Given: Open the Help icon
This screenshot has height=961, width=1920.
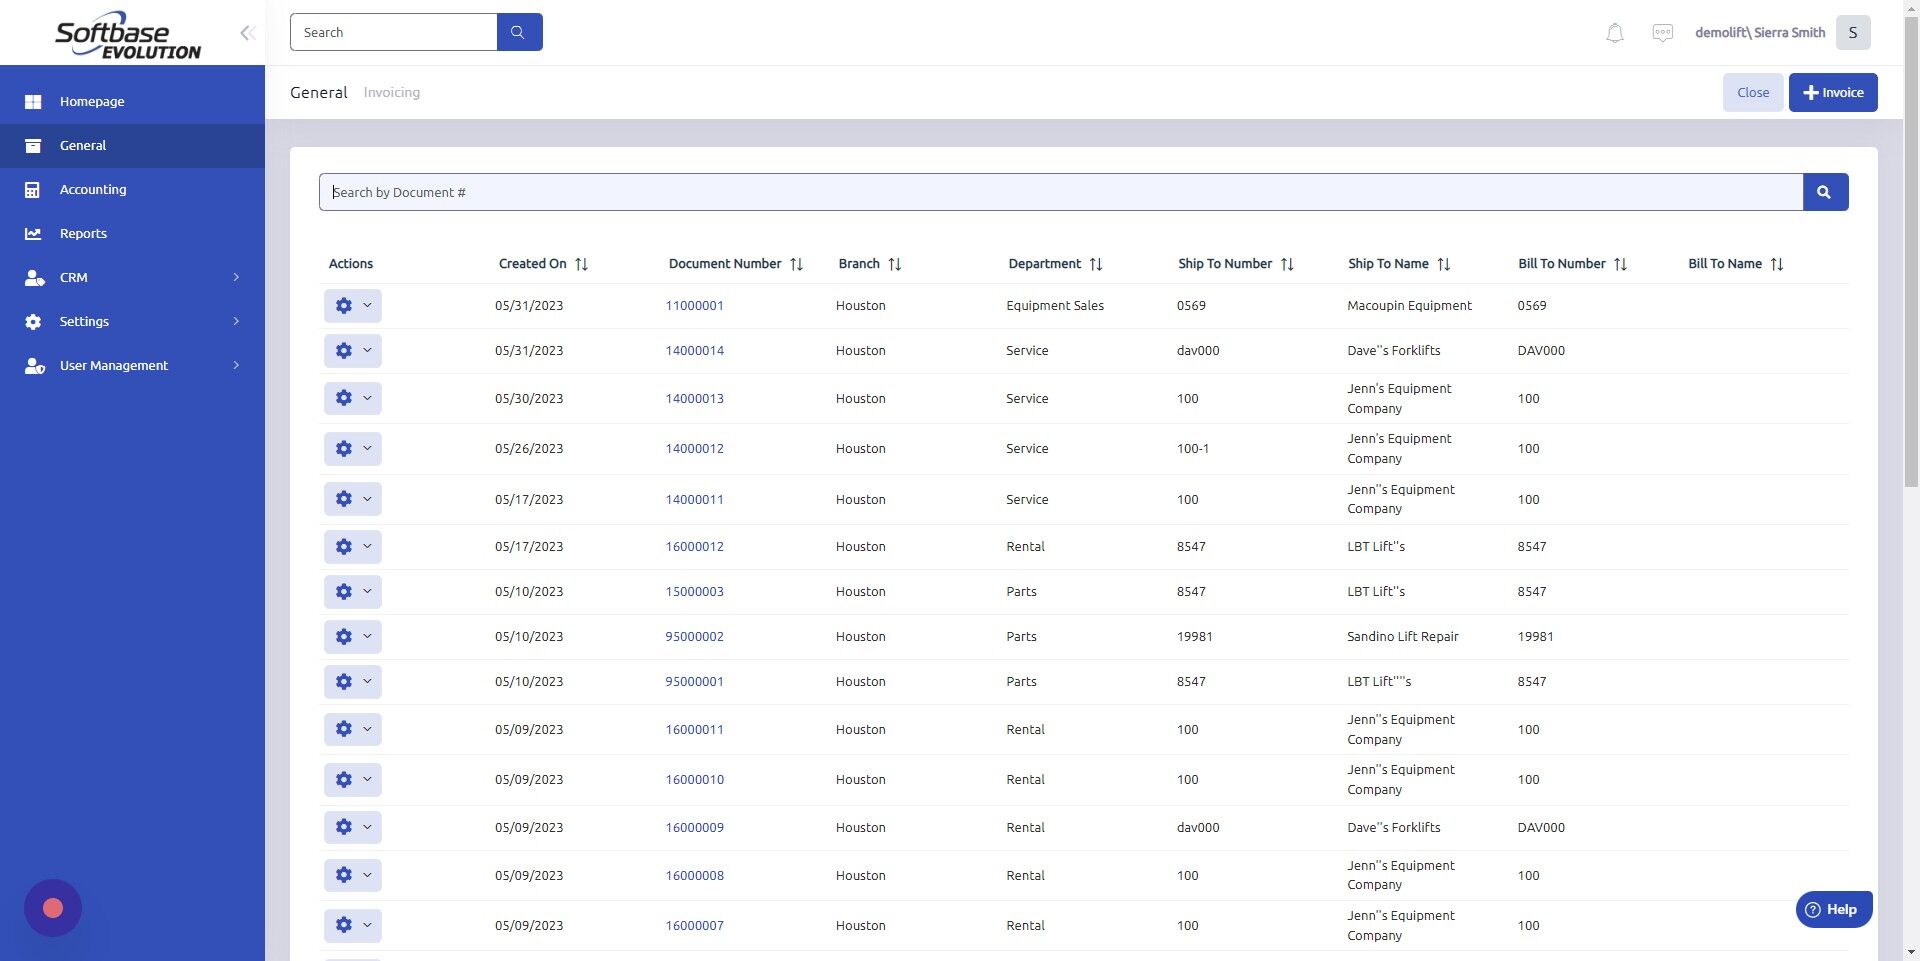Looking at the screenshot, I should pos(1812,909).
